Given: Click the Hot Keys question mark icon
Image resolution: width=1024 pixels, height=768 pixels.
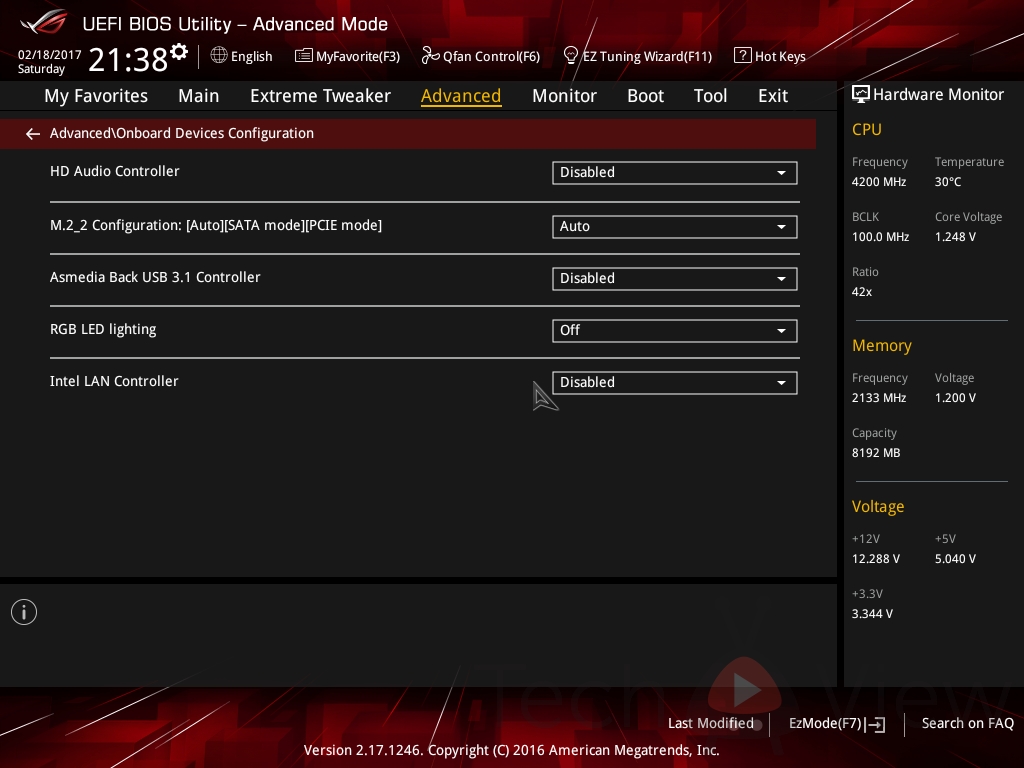Looking at the screenshot, I should click(x=743, y=56).
